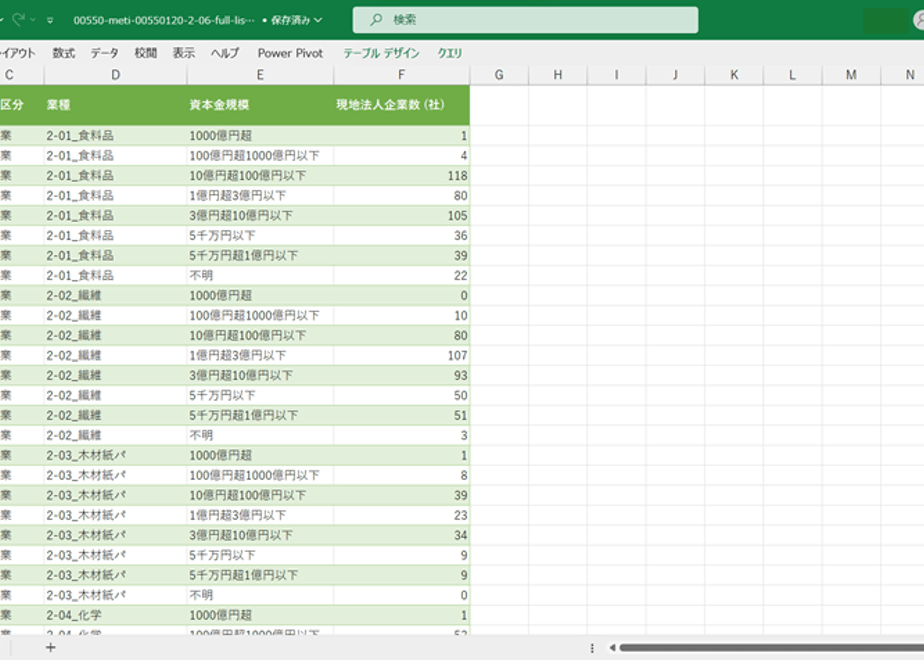Click the 資本金規模 table header cell
This screenshot has height=660, width=924.
[x=260, y=105]
